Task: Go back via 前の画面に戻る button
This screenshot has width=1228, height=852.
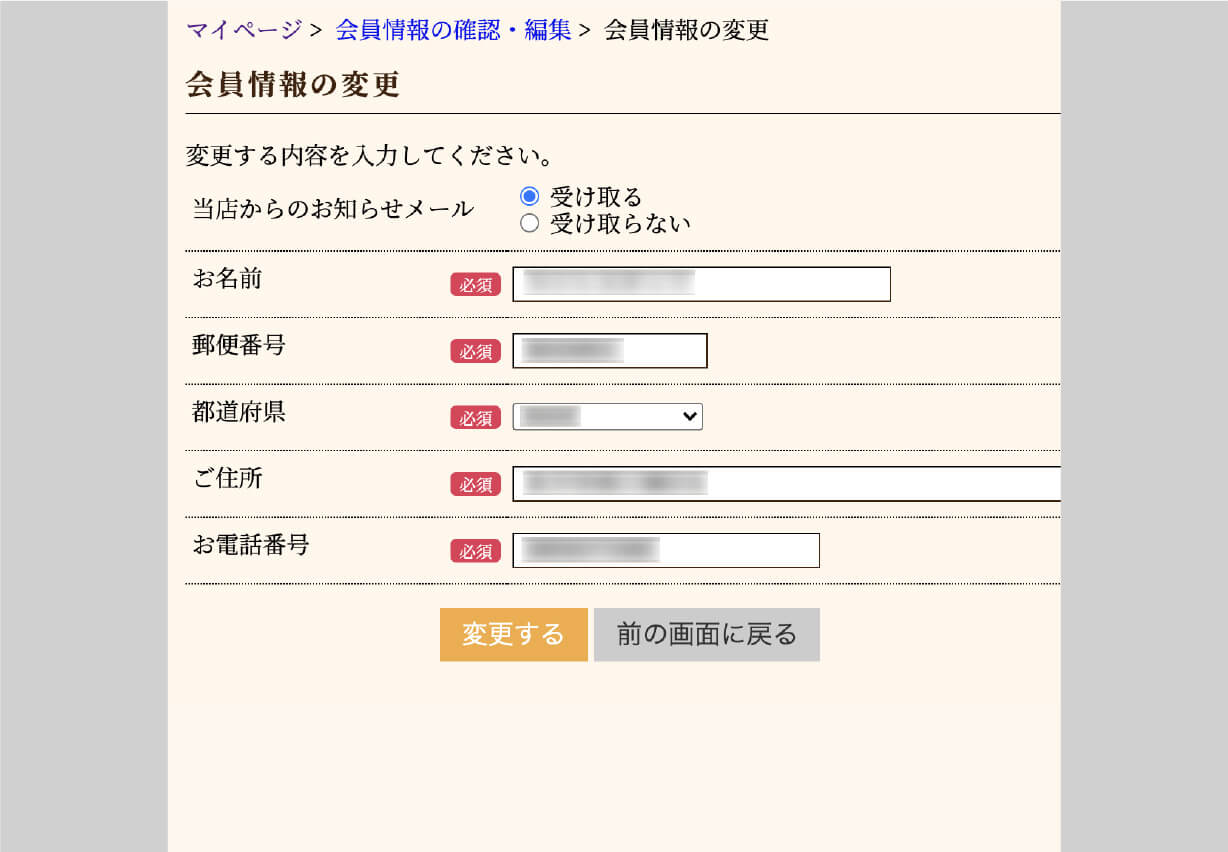Action: [x=707, y=634]
